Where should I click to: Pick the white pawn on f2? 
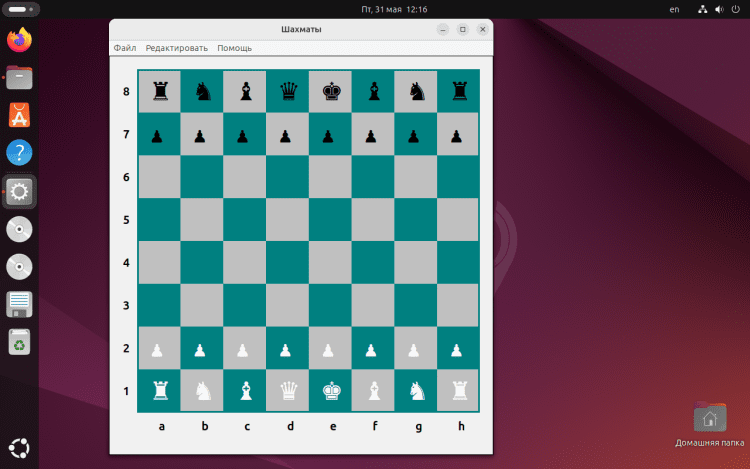tap(371, 350)
